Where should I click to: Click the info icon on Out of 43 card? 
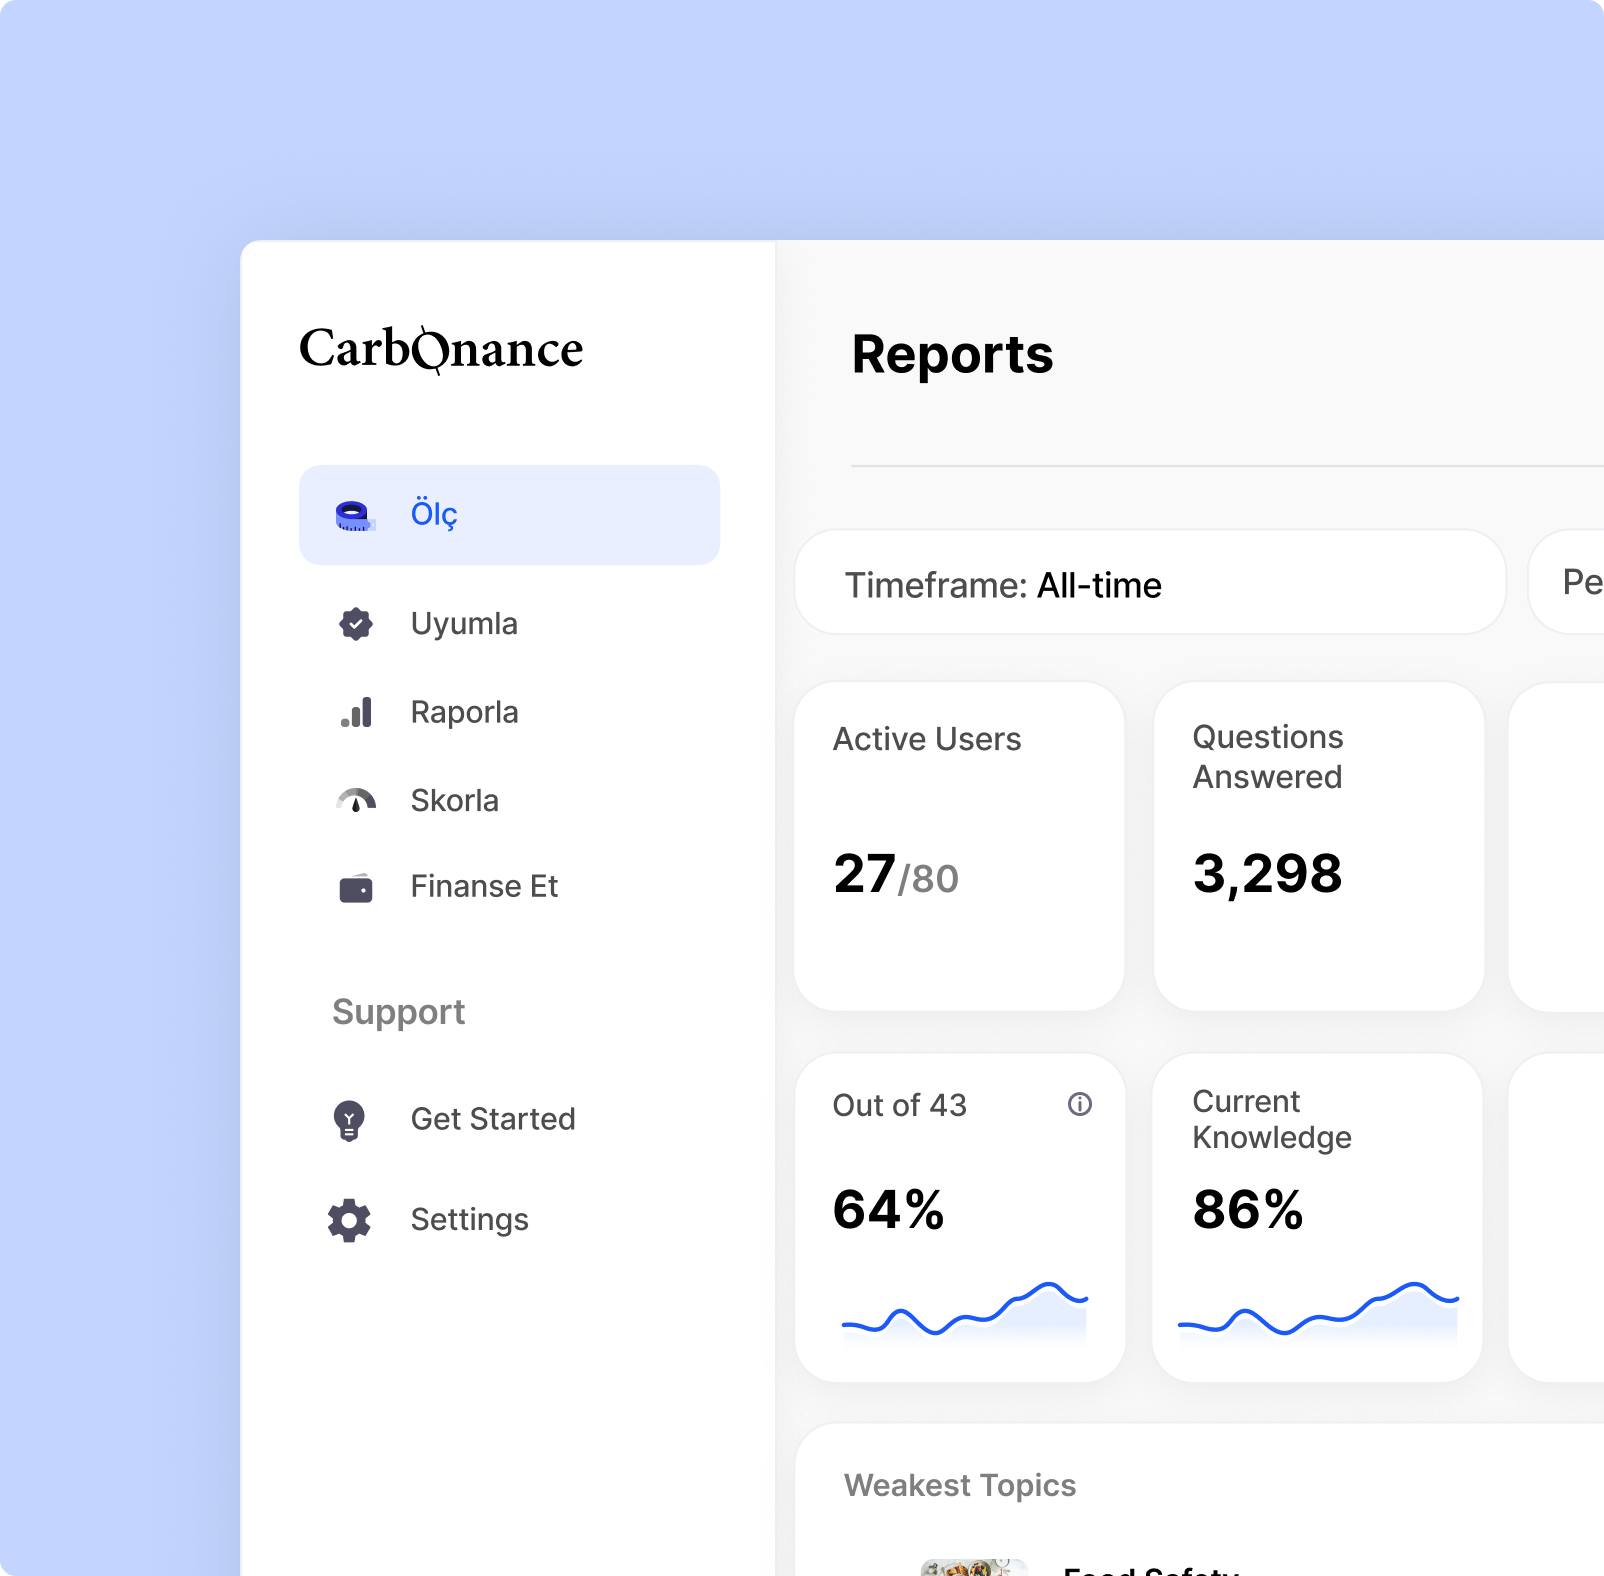coord(1079,1104)
